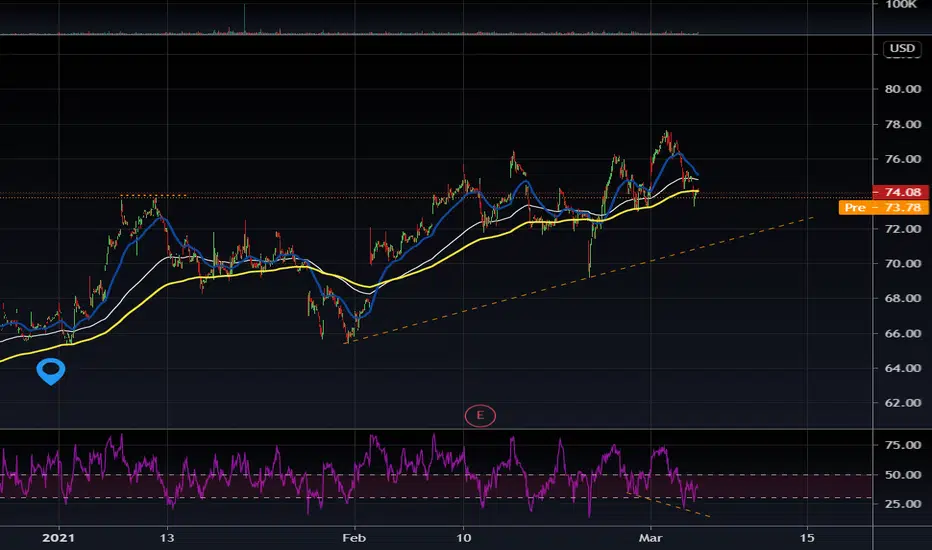Open the earnings E marker
This screenshot has width=932, height=550.
pos(480,416)
